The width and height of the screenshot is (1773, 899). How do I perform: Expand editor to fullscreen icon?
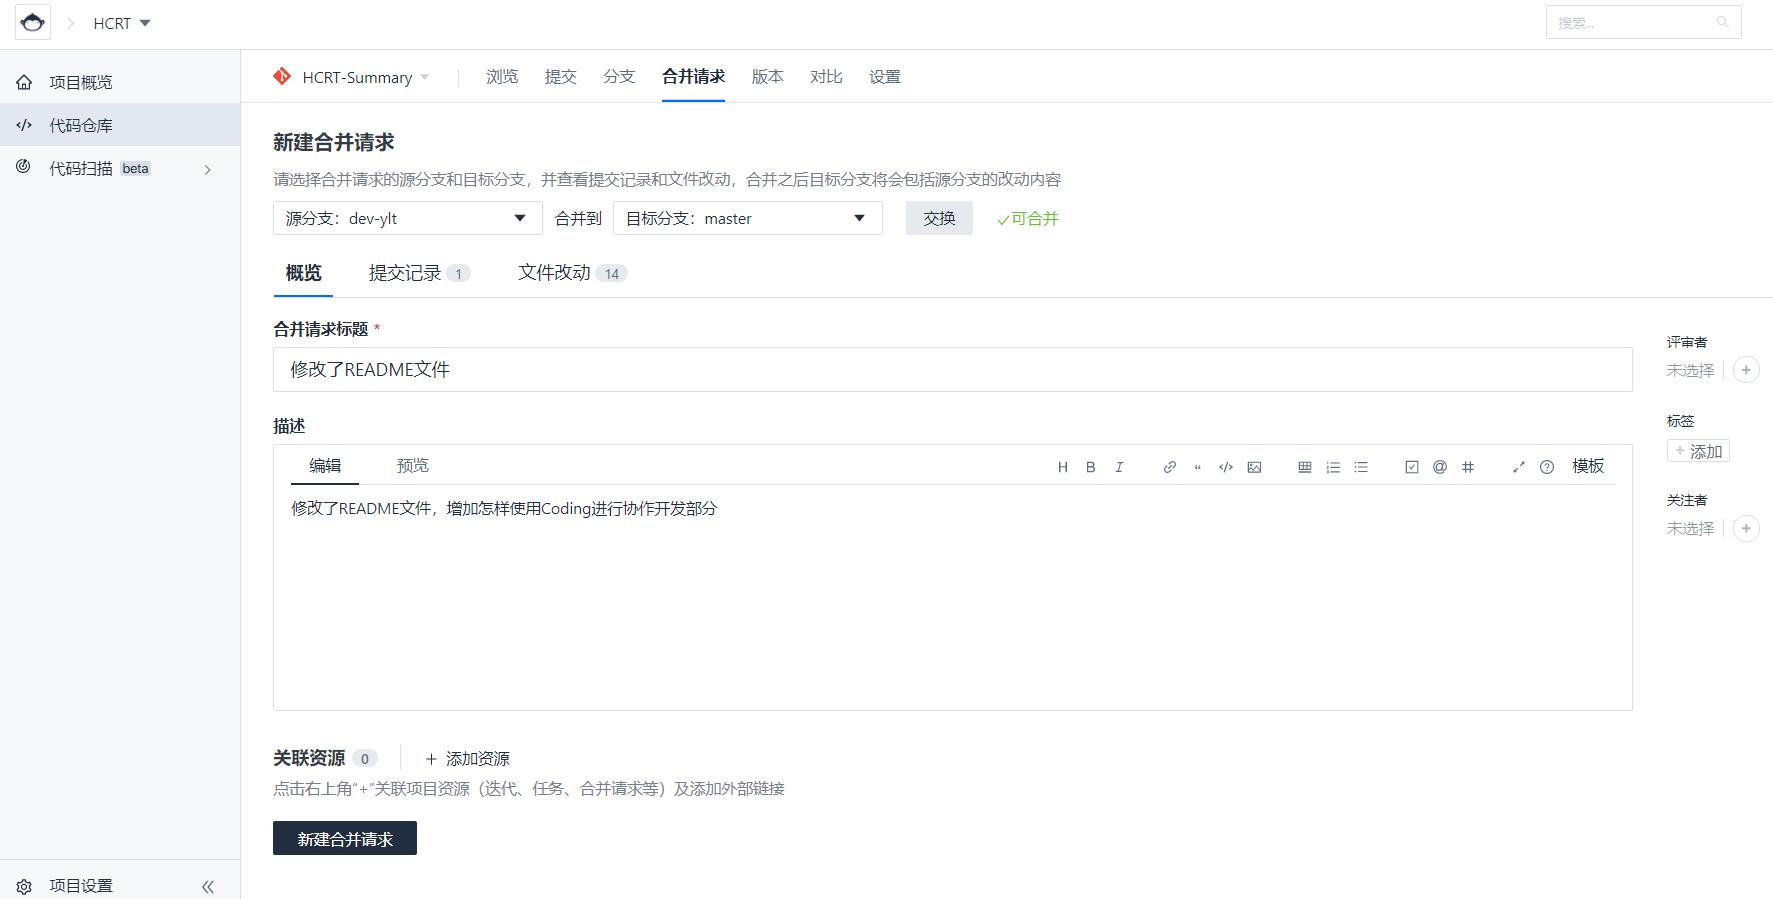coord(1519,467)
